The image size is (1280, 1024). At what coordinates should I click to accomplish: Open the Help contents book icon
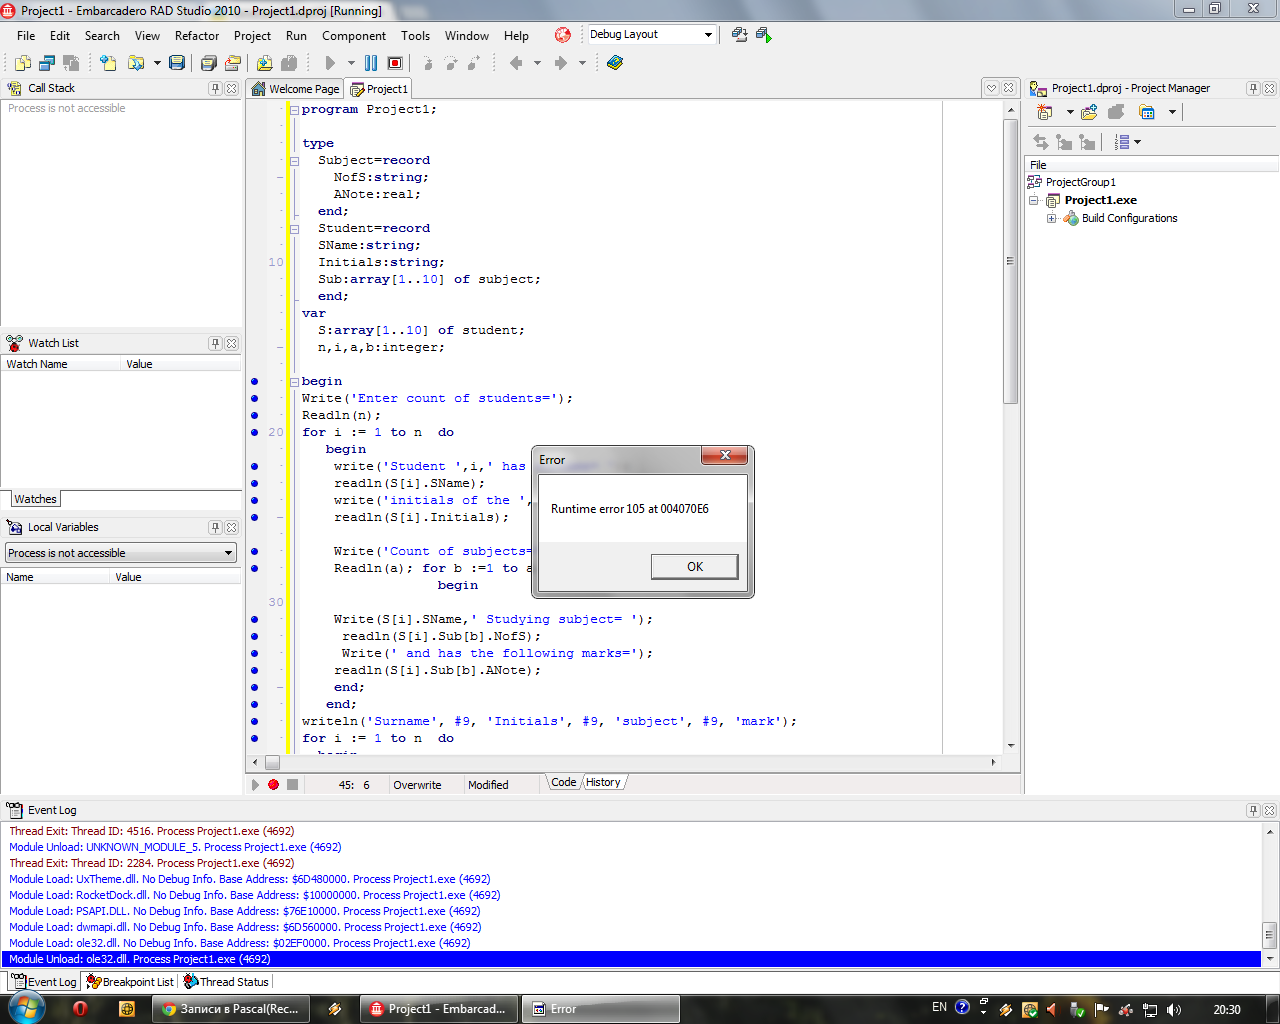click(615, 63)
